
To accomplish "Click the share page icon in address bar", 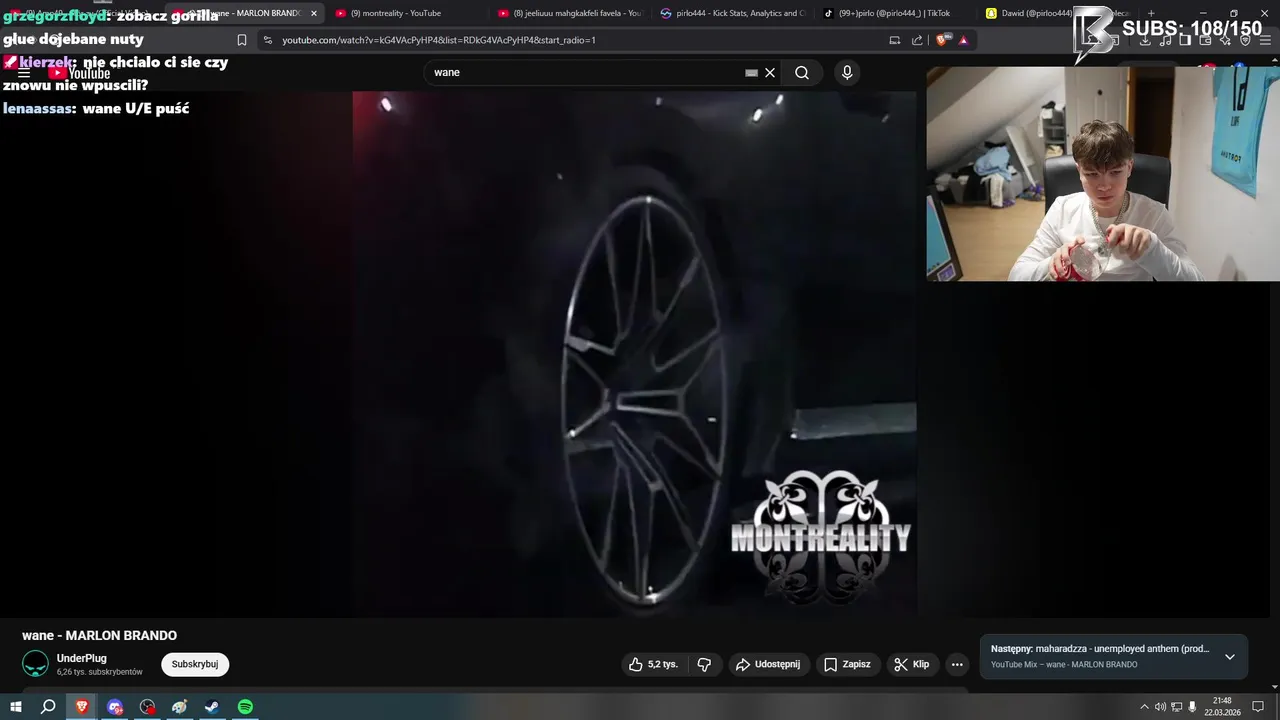I will click(x=918, y=40).
